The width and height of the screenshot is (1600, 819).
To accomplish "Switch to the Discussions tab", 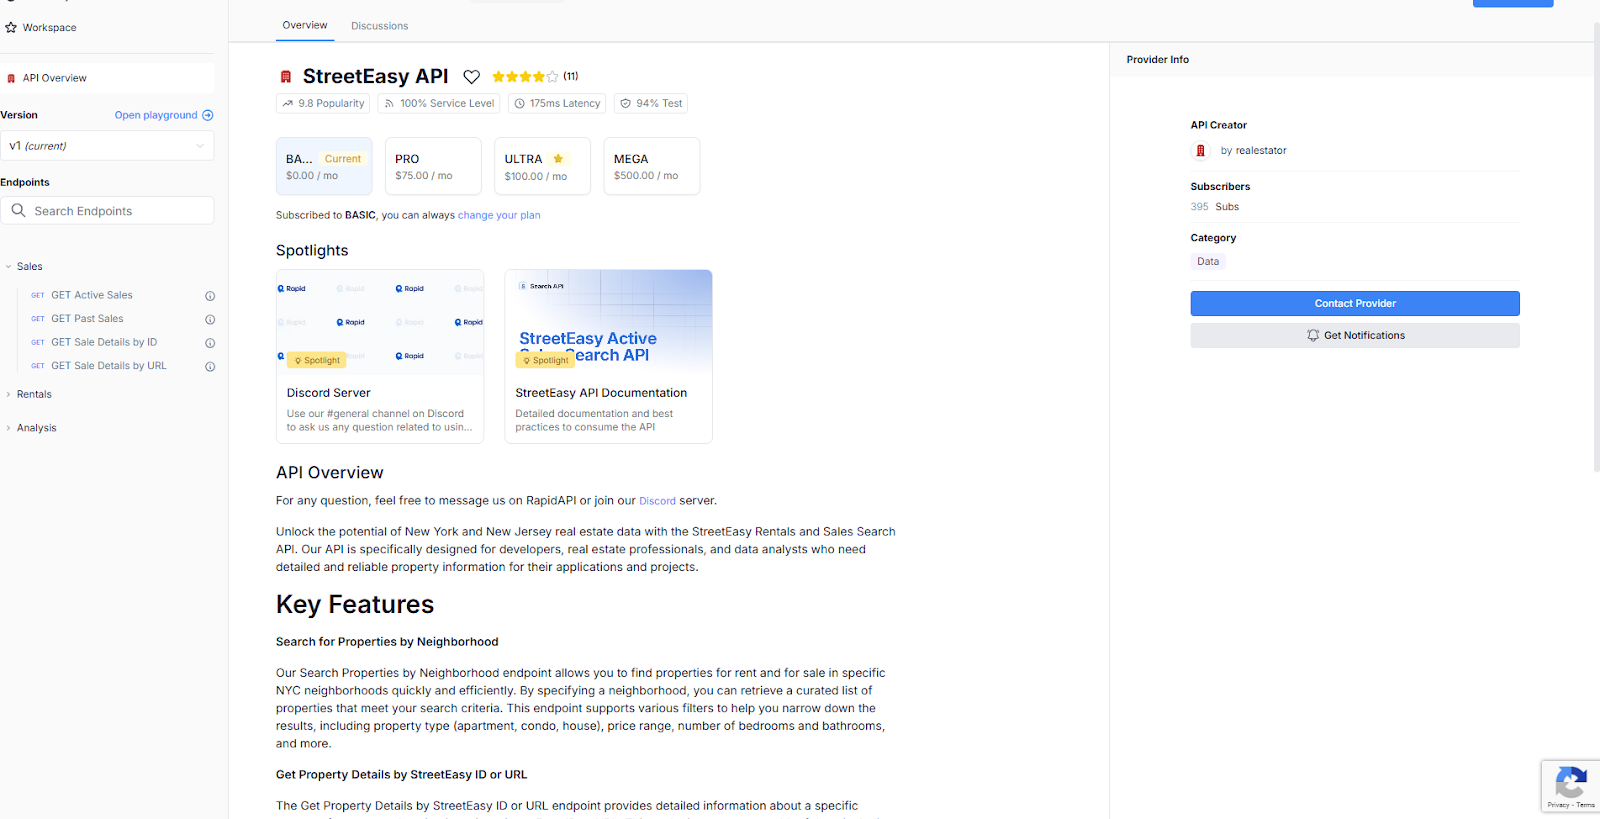I will click(379, 26).
